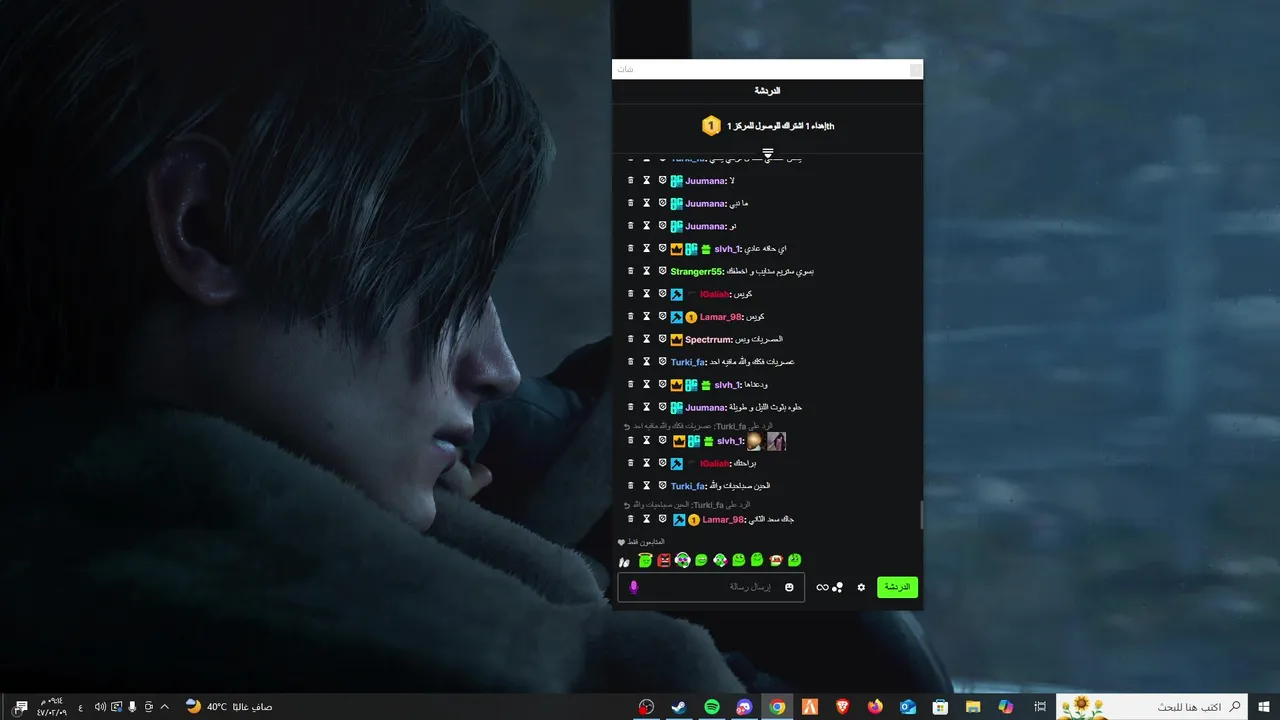Image resolution: width=1280 pixels, height=720 pixels.
Task: Open Turki_fa's name on the "الحين" message
Action: click(x=689, y=486)
